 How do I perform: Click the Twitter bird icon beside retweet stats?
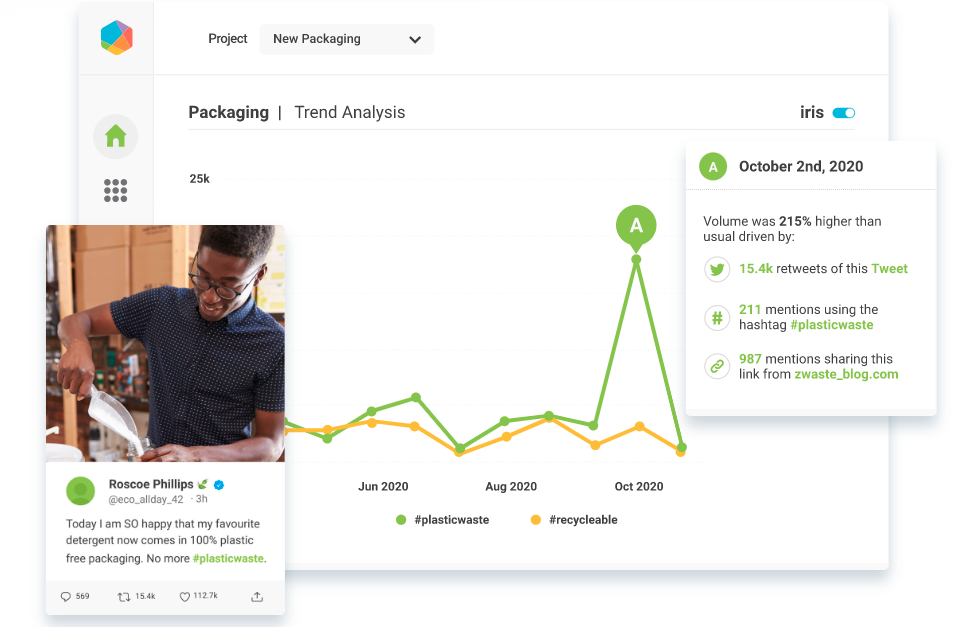716,268
